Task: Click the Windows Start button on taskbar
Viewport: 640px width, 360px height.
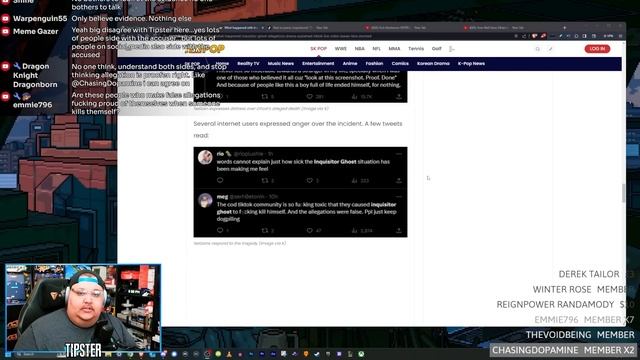Action: pyautogui.click(x=9, y=354)
